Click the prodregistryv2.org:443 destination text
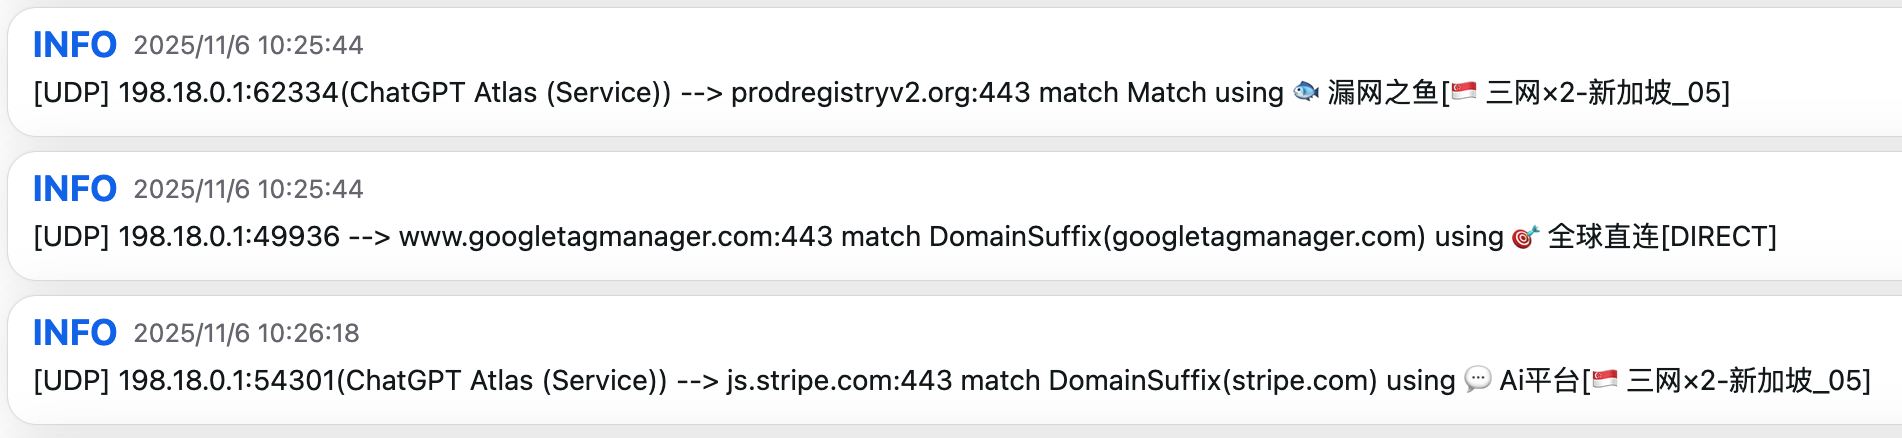Screen dimensions: 1902x438 coord(881,93)
